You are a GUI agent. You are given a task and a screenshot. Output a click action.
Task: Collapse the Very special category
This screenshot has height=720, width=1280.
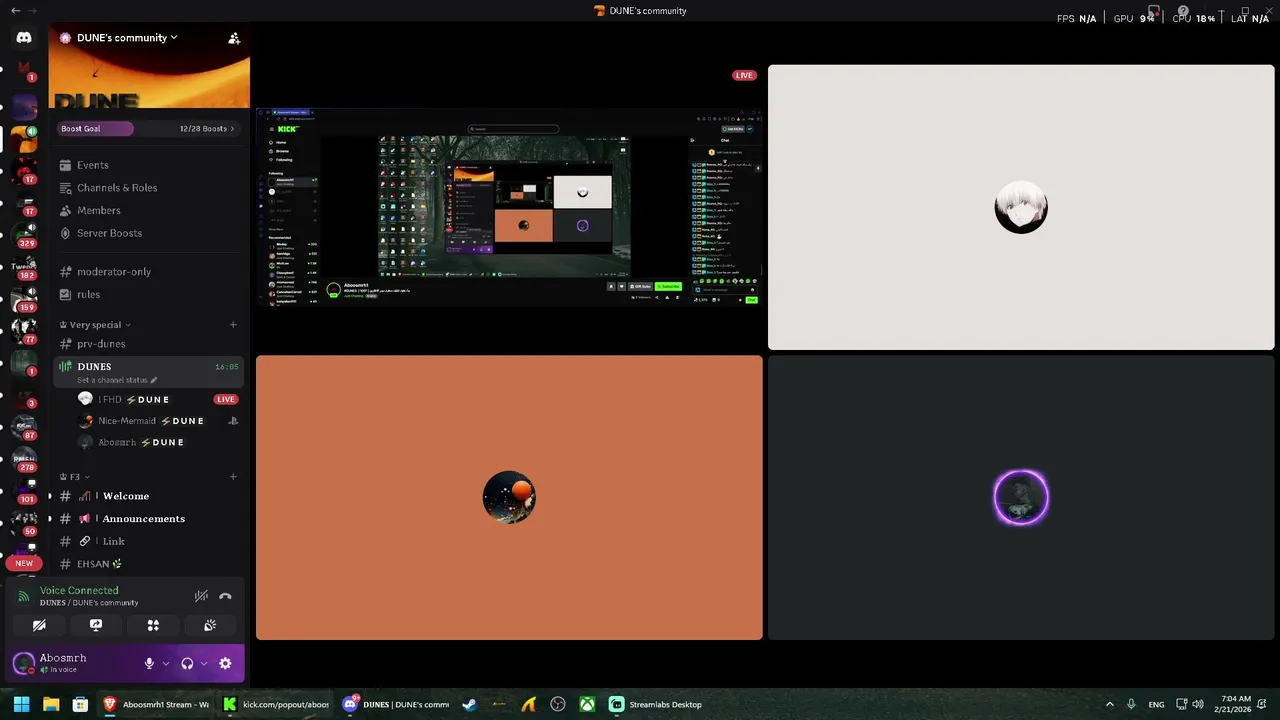tap(96, 325)
